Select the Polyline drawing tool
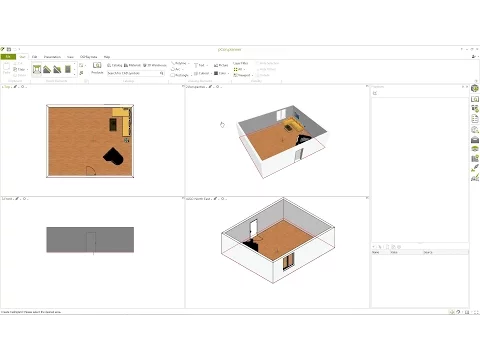The image size is (480, 360). pos(179,63)
